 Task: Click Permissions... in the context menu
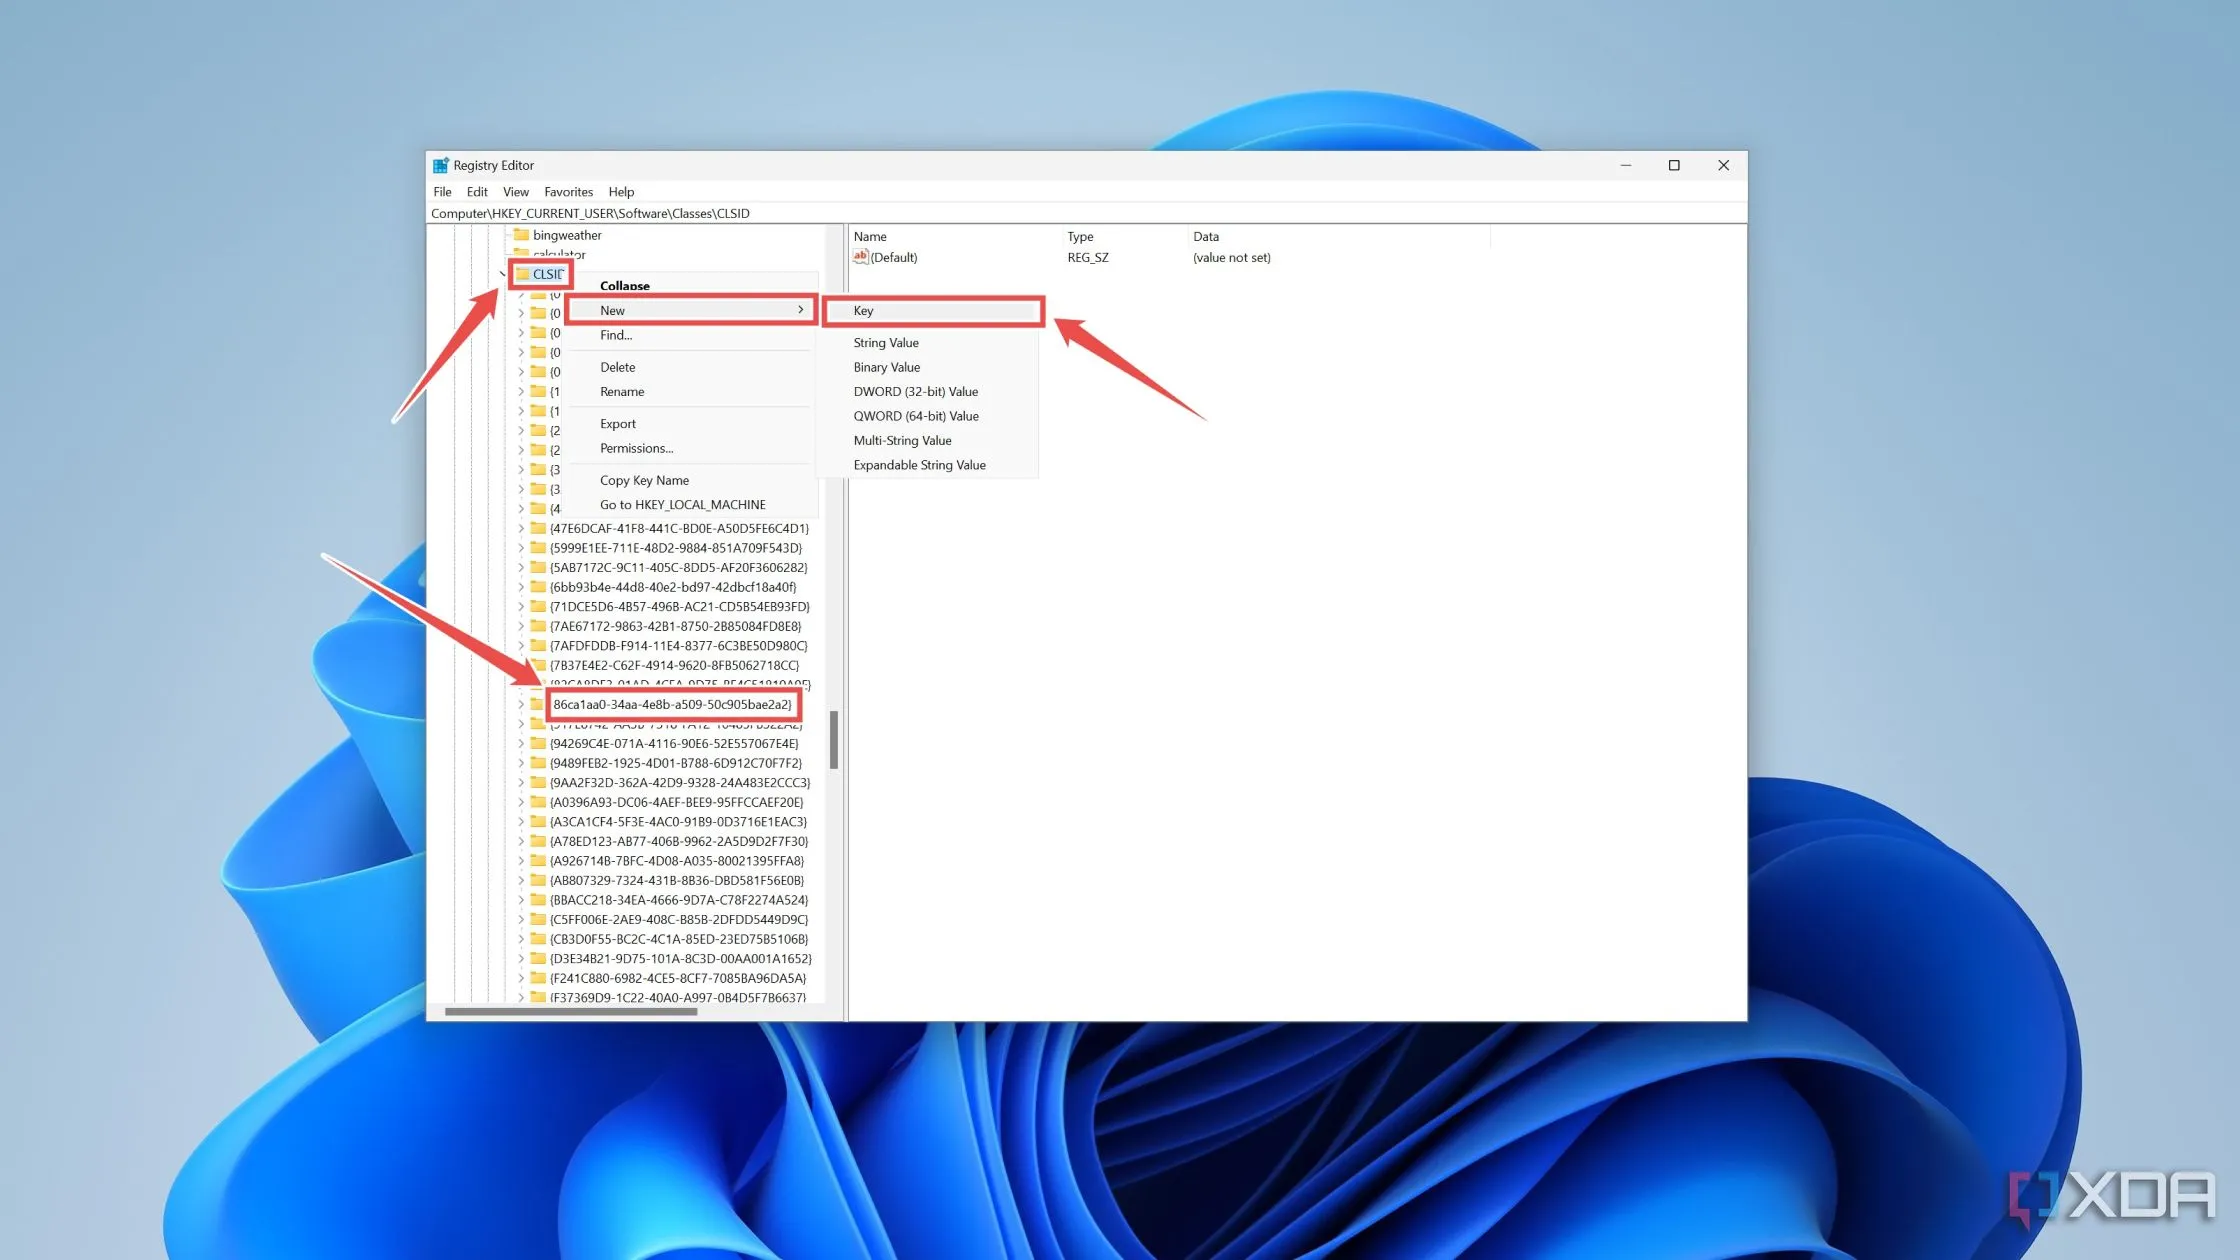coord(636,448)
